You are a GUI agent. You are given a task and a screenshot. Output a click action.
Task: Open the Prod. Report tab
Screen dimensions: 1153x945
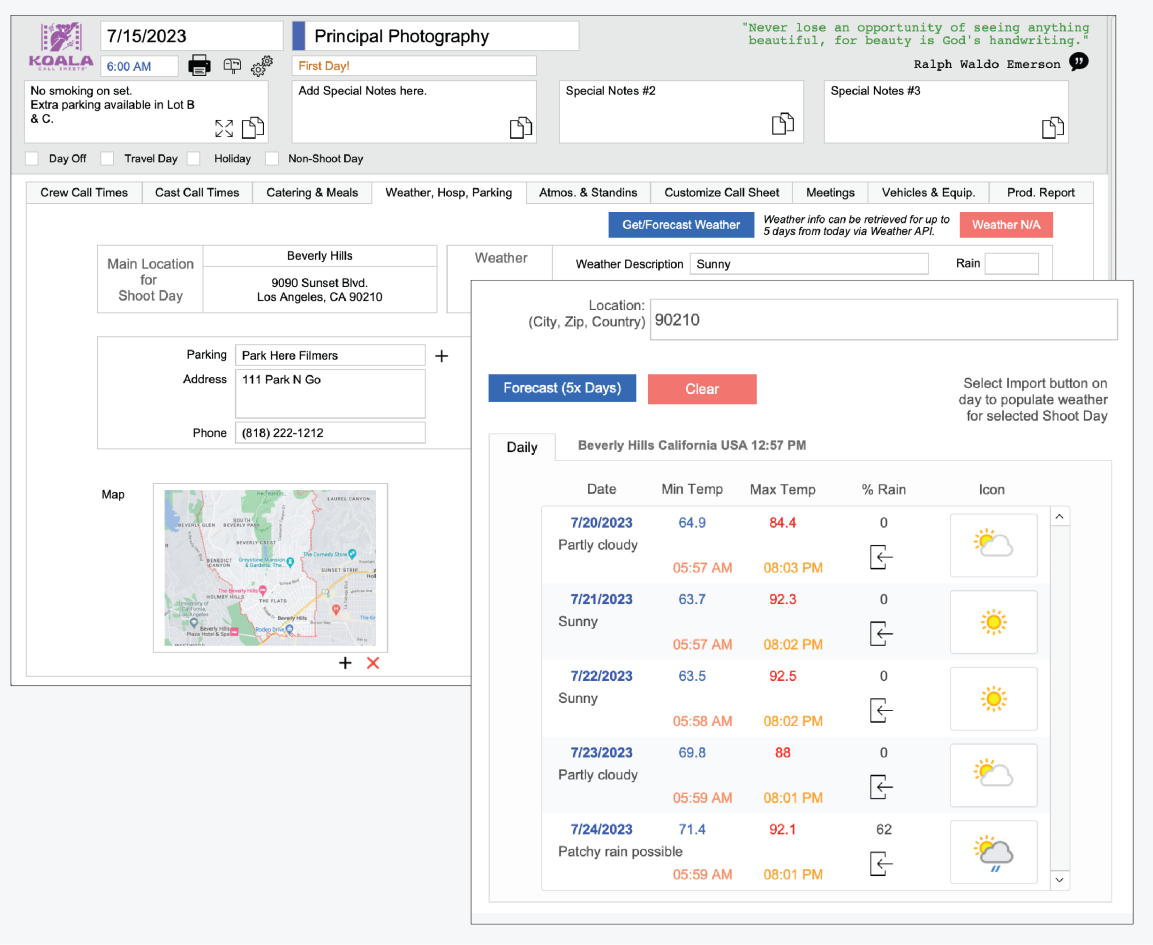click(1041, 193)
